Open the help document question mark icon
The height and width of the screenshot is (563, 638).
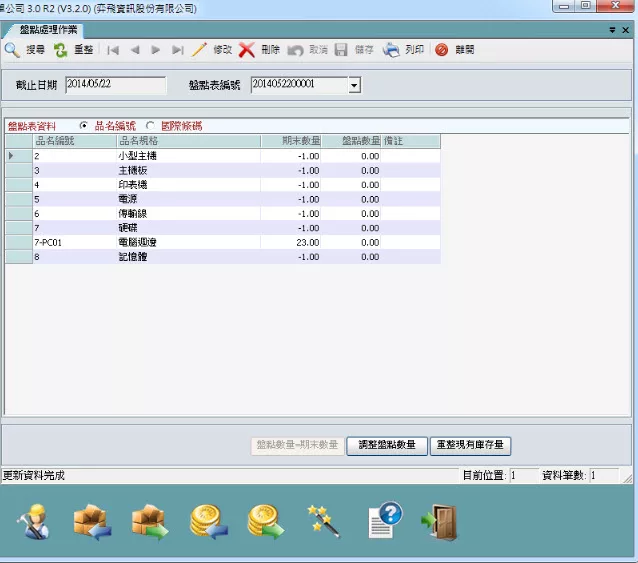[x=384, y=519]
